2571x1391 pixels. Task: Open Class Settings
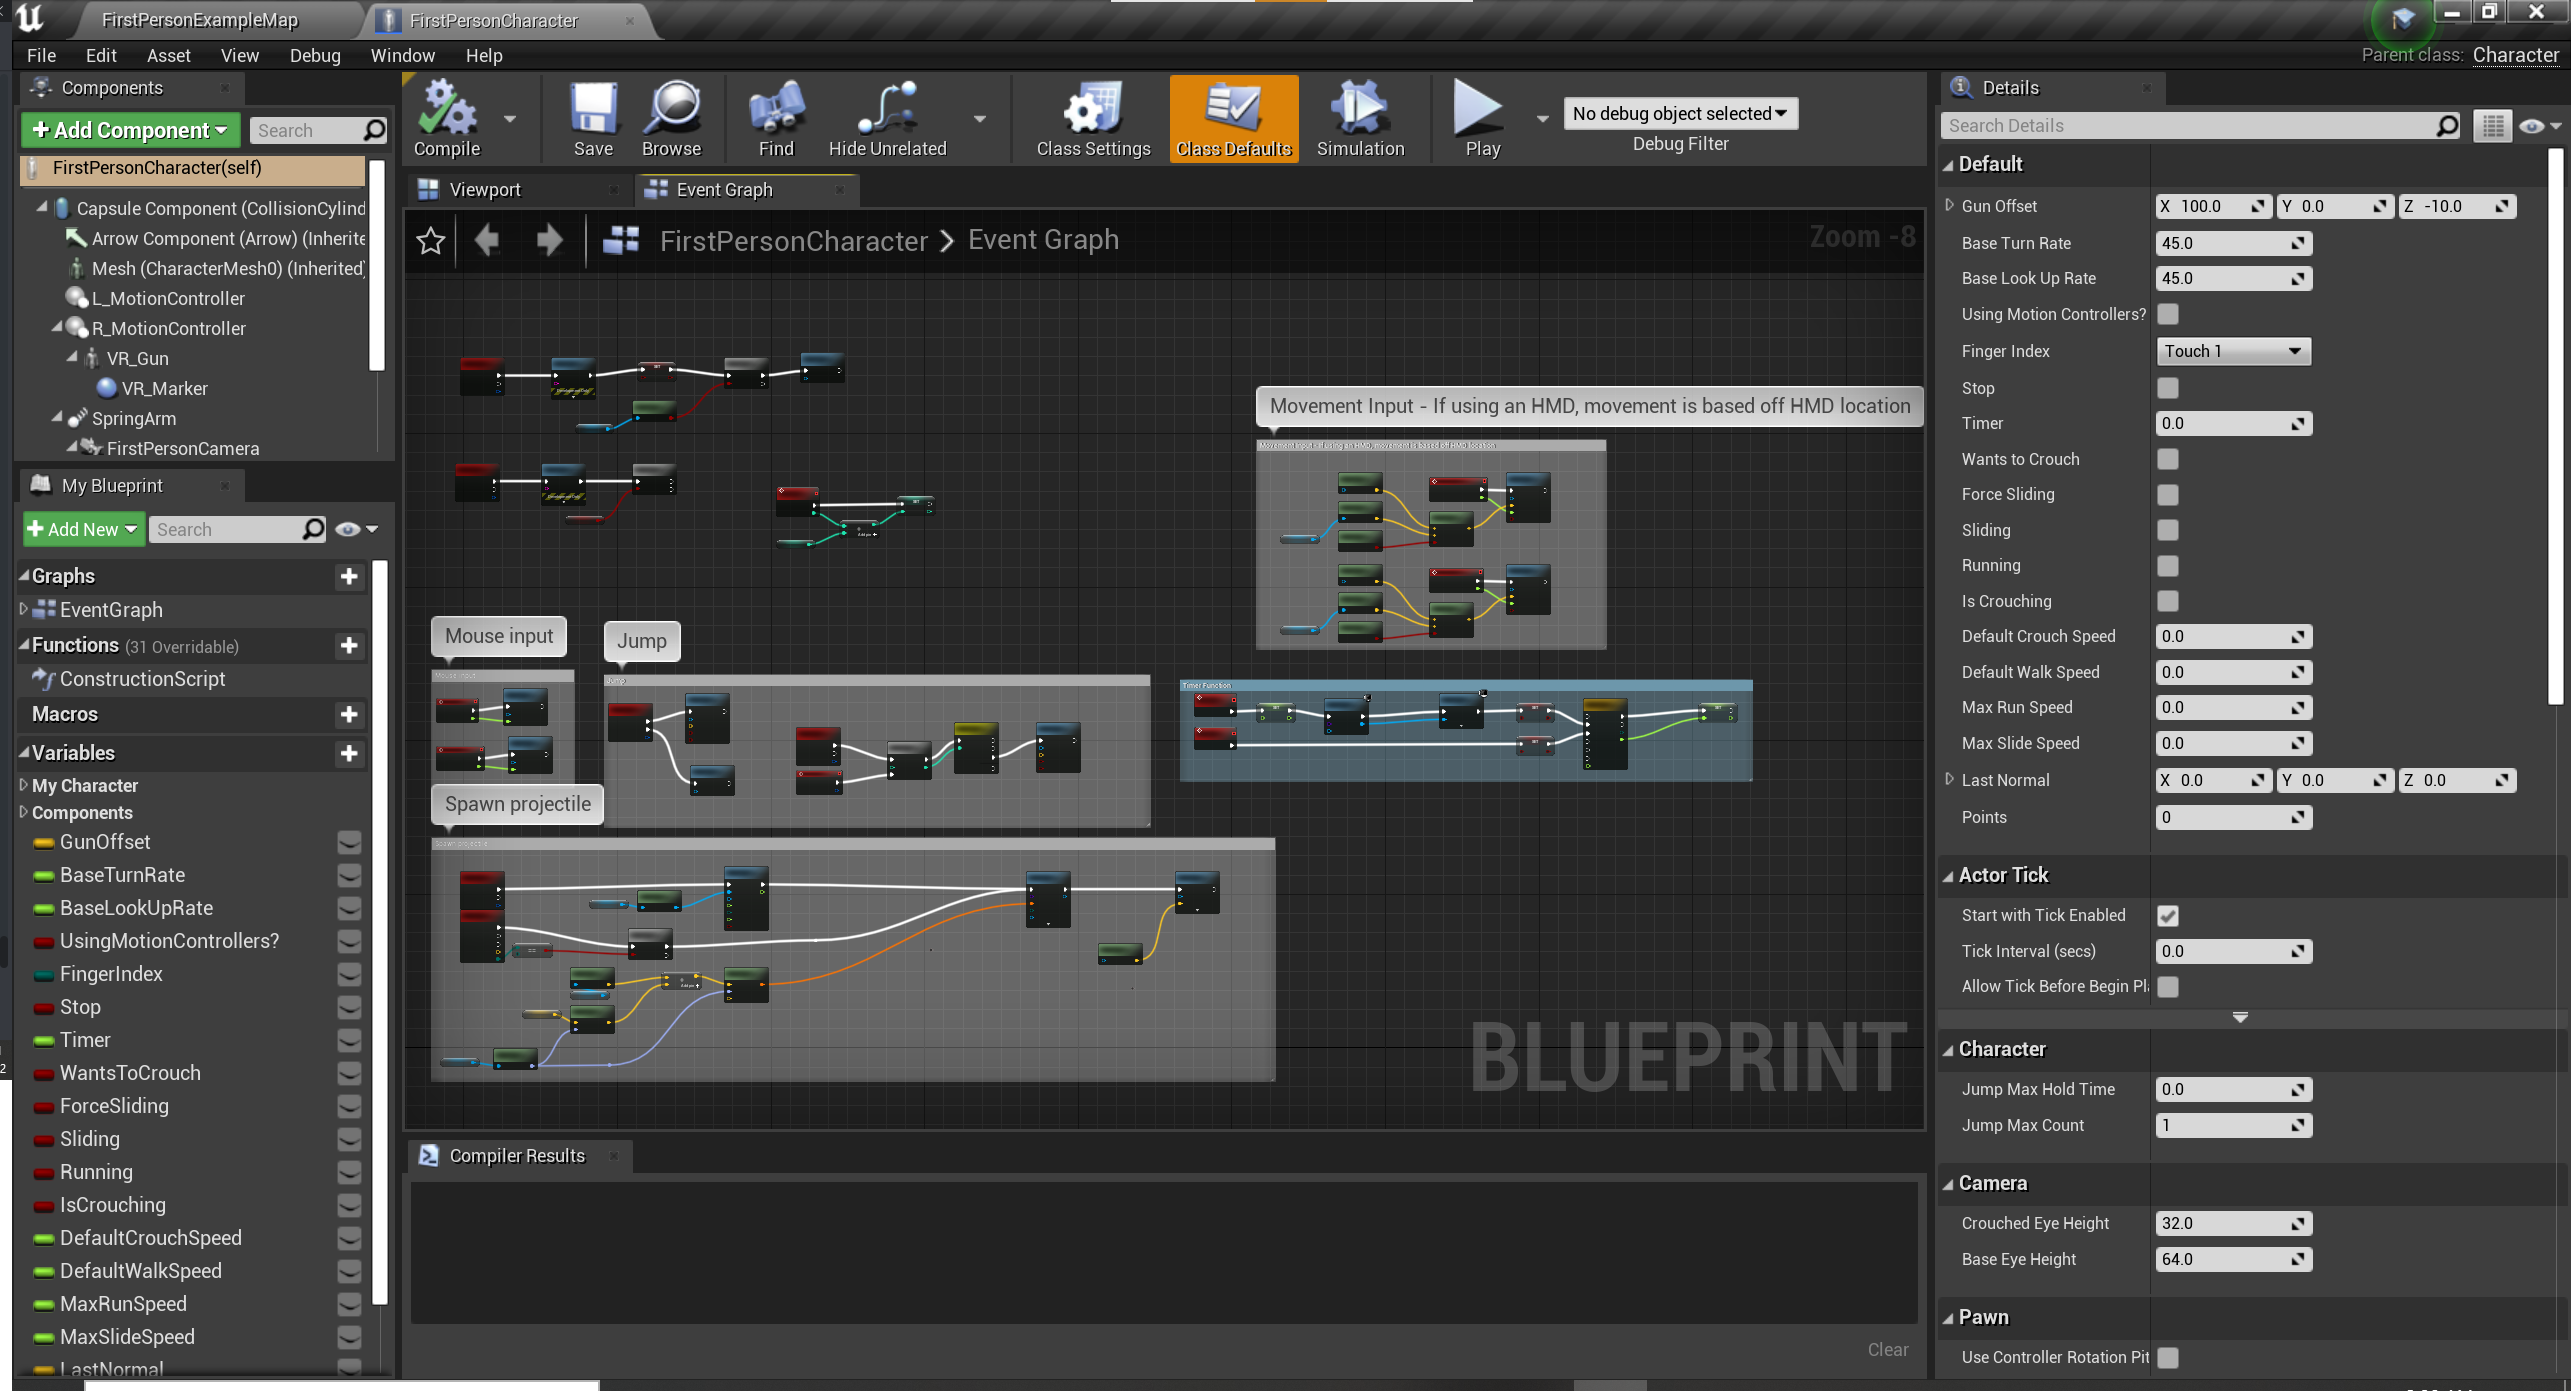1093,119
